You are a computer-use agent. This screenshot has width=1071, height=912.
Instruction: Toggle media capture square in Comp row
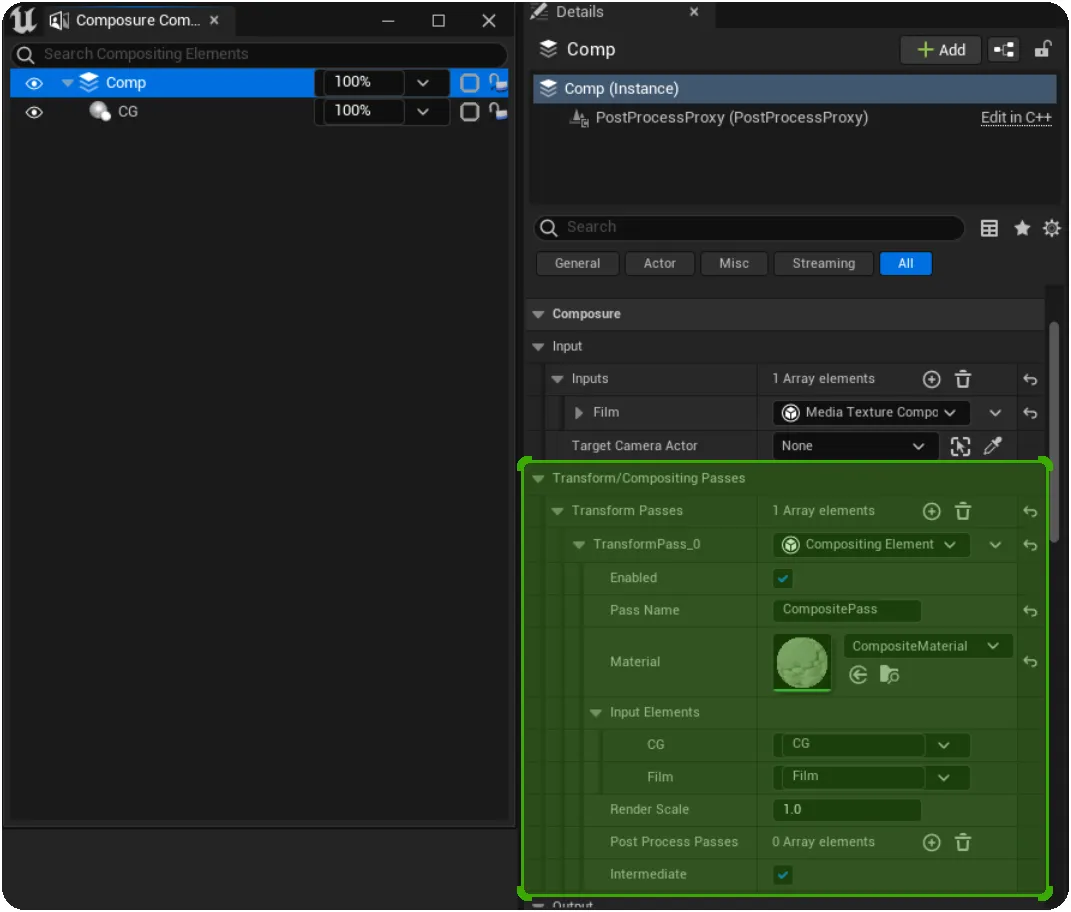tap(469, 83)
